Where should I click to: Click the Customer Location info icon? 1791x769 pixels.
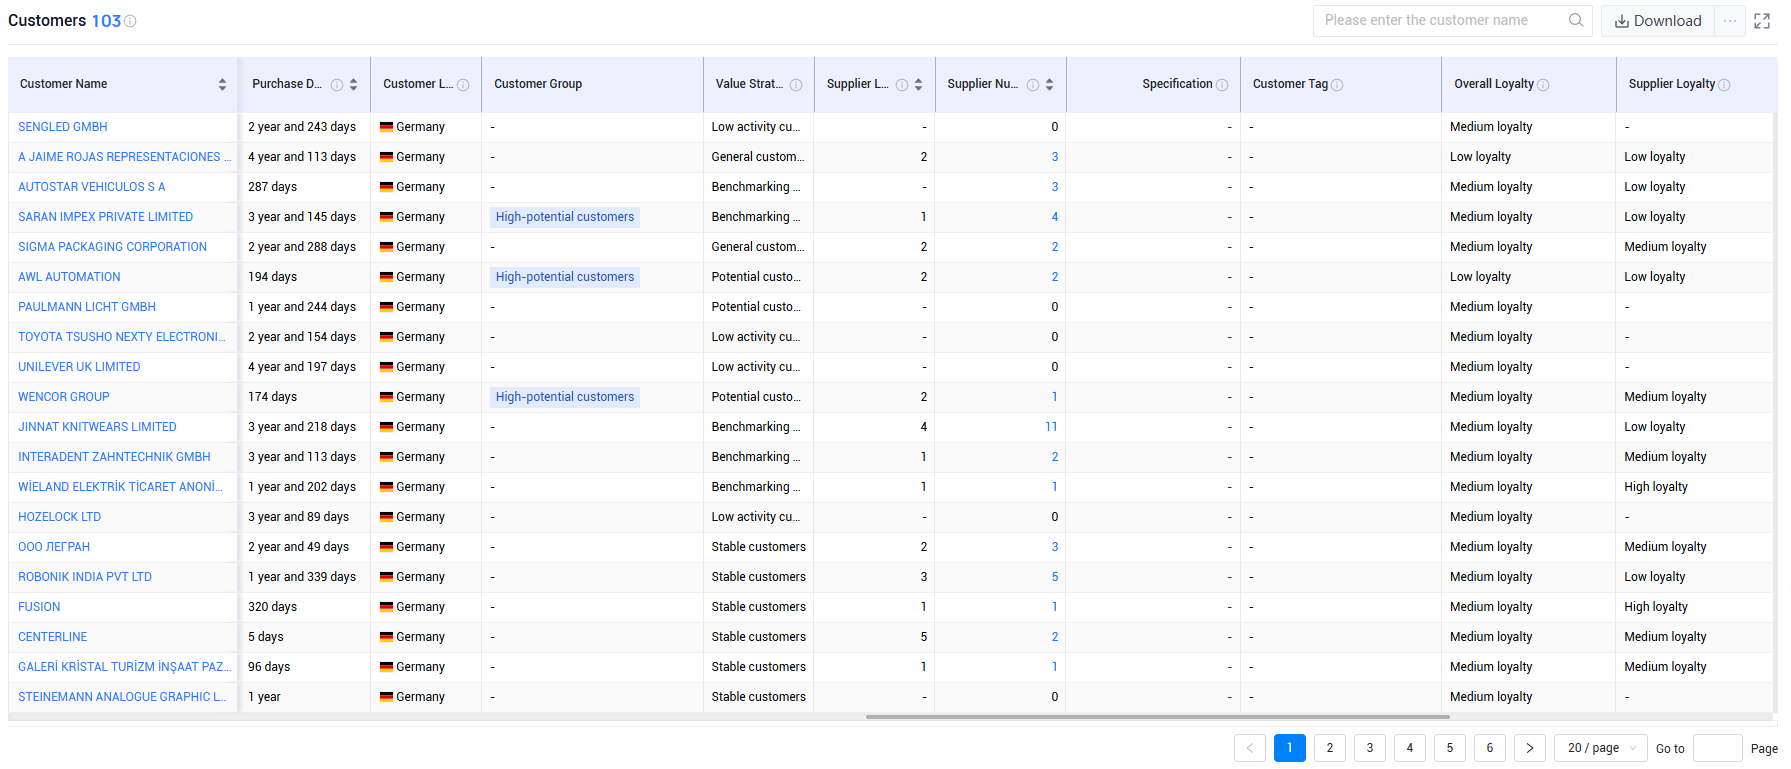463,85
